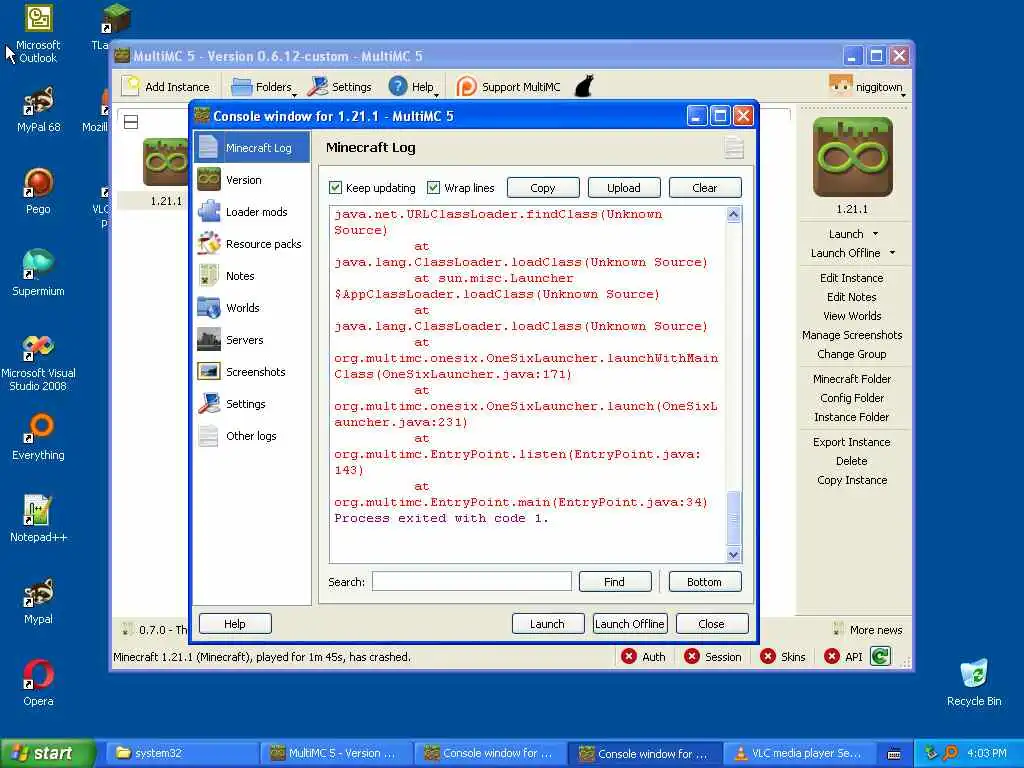Clear the Minecraft log
This screenshot has width=1024, height=768.
705,187
